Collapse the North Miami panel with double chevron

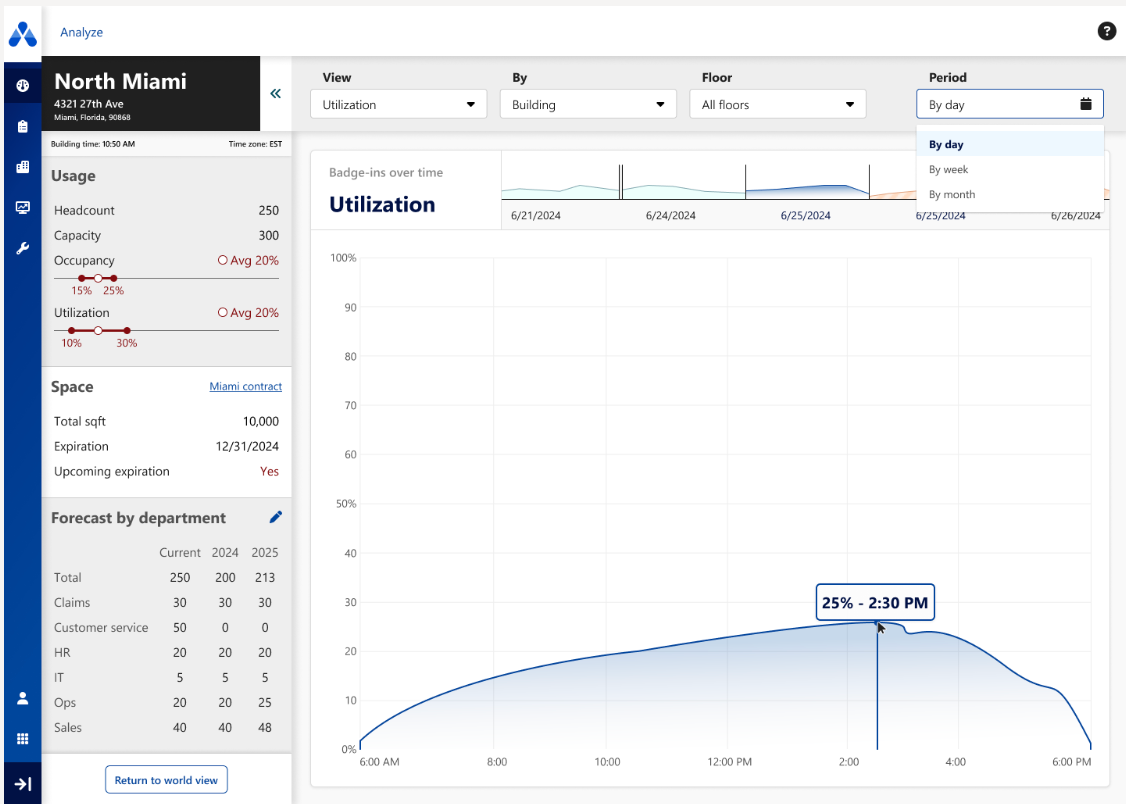(x=276, y=93)
